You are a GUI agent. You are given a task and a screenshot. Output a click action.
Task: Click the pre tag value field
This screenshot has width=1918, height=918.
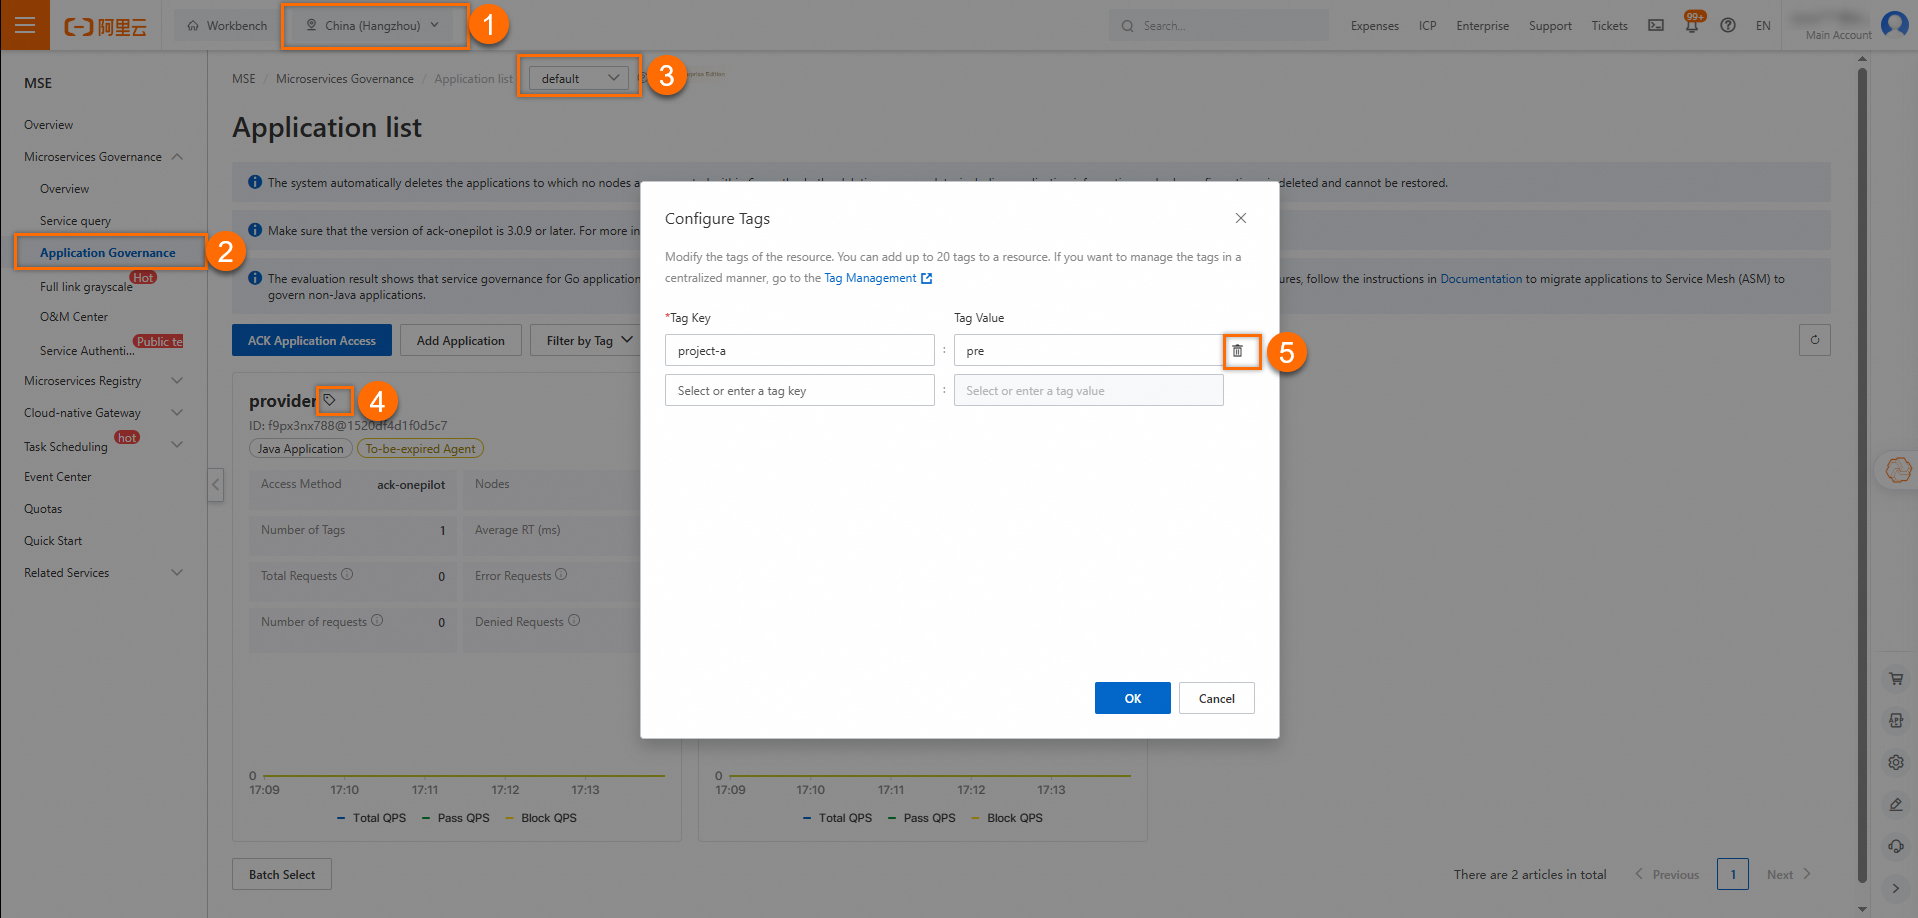click(x=1088, y=350)
